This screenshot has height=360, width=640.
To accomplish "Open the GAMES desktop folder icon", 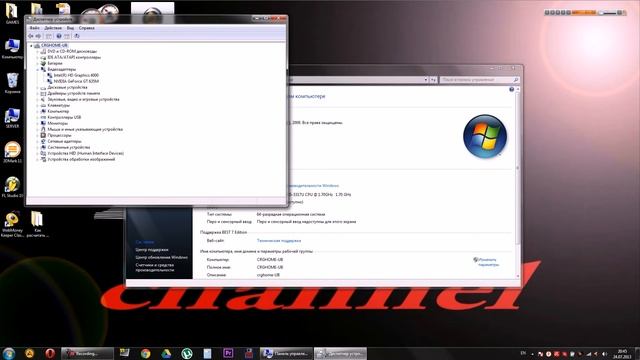I will [12, 13].
